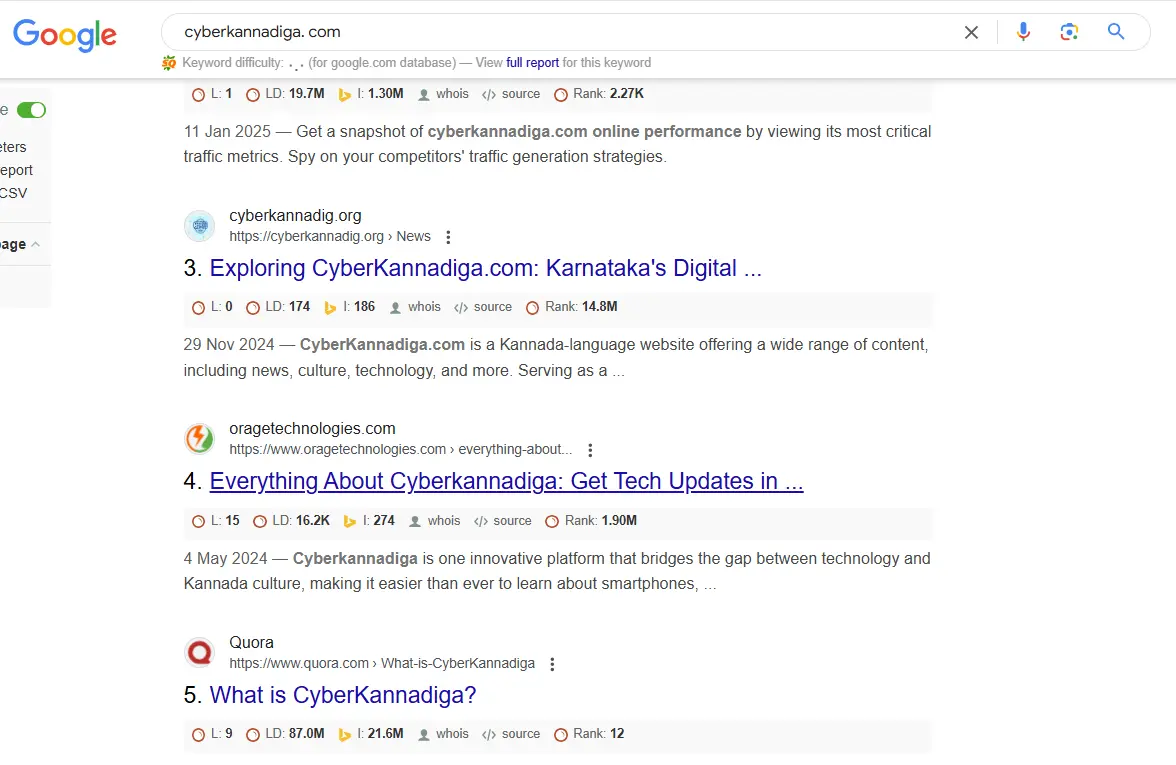Click the LD: 19.7M metric
This screenshot has height=765, width=1176.
pyautogui.click(x=286, y=94)
